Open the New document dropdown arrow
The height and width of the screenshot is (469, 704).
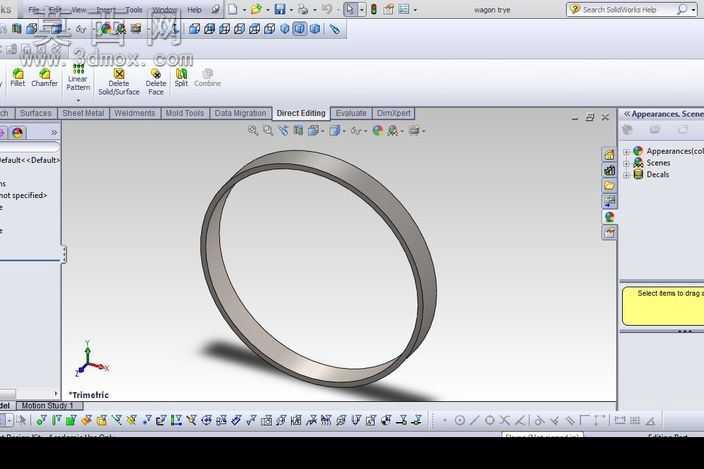[244, 9]
